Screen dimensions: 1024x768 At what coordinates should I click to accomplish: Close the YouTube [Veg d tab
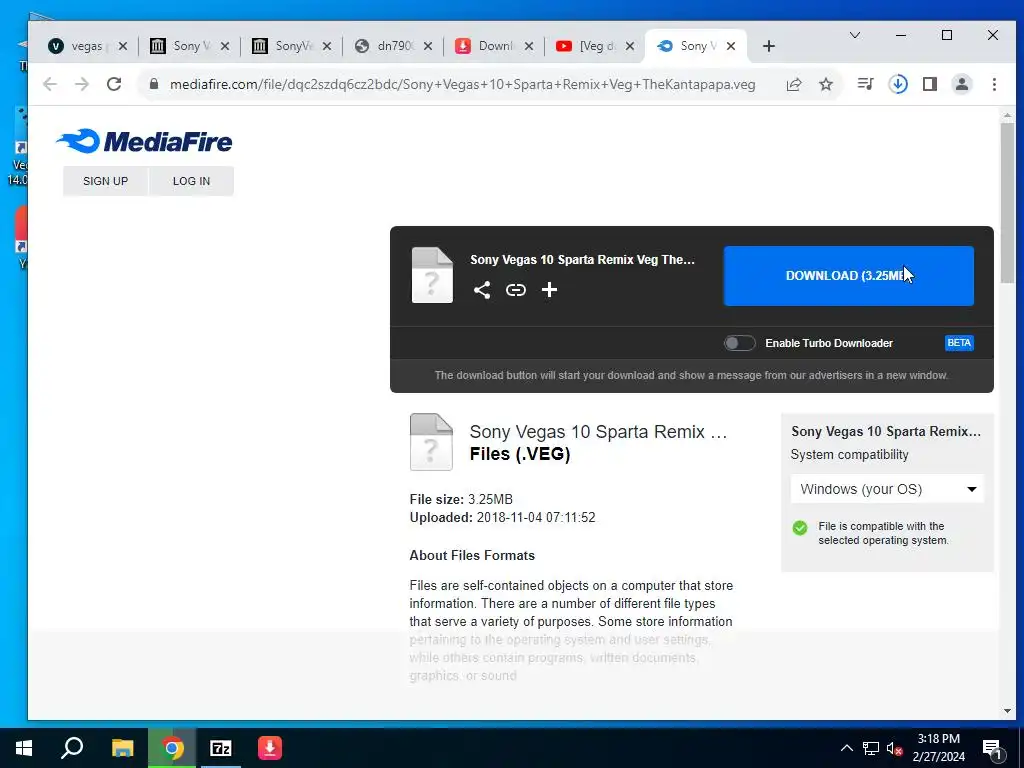tap(630, 46)
